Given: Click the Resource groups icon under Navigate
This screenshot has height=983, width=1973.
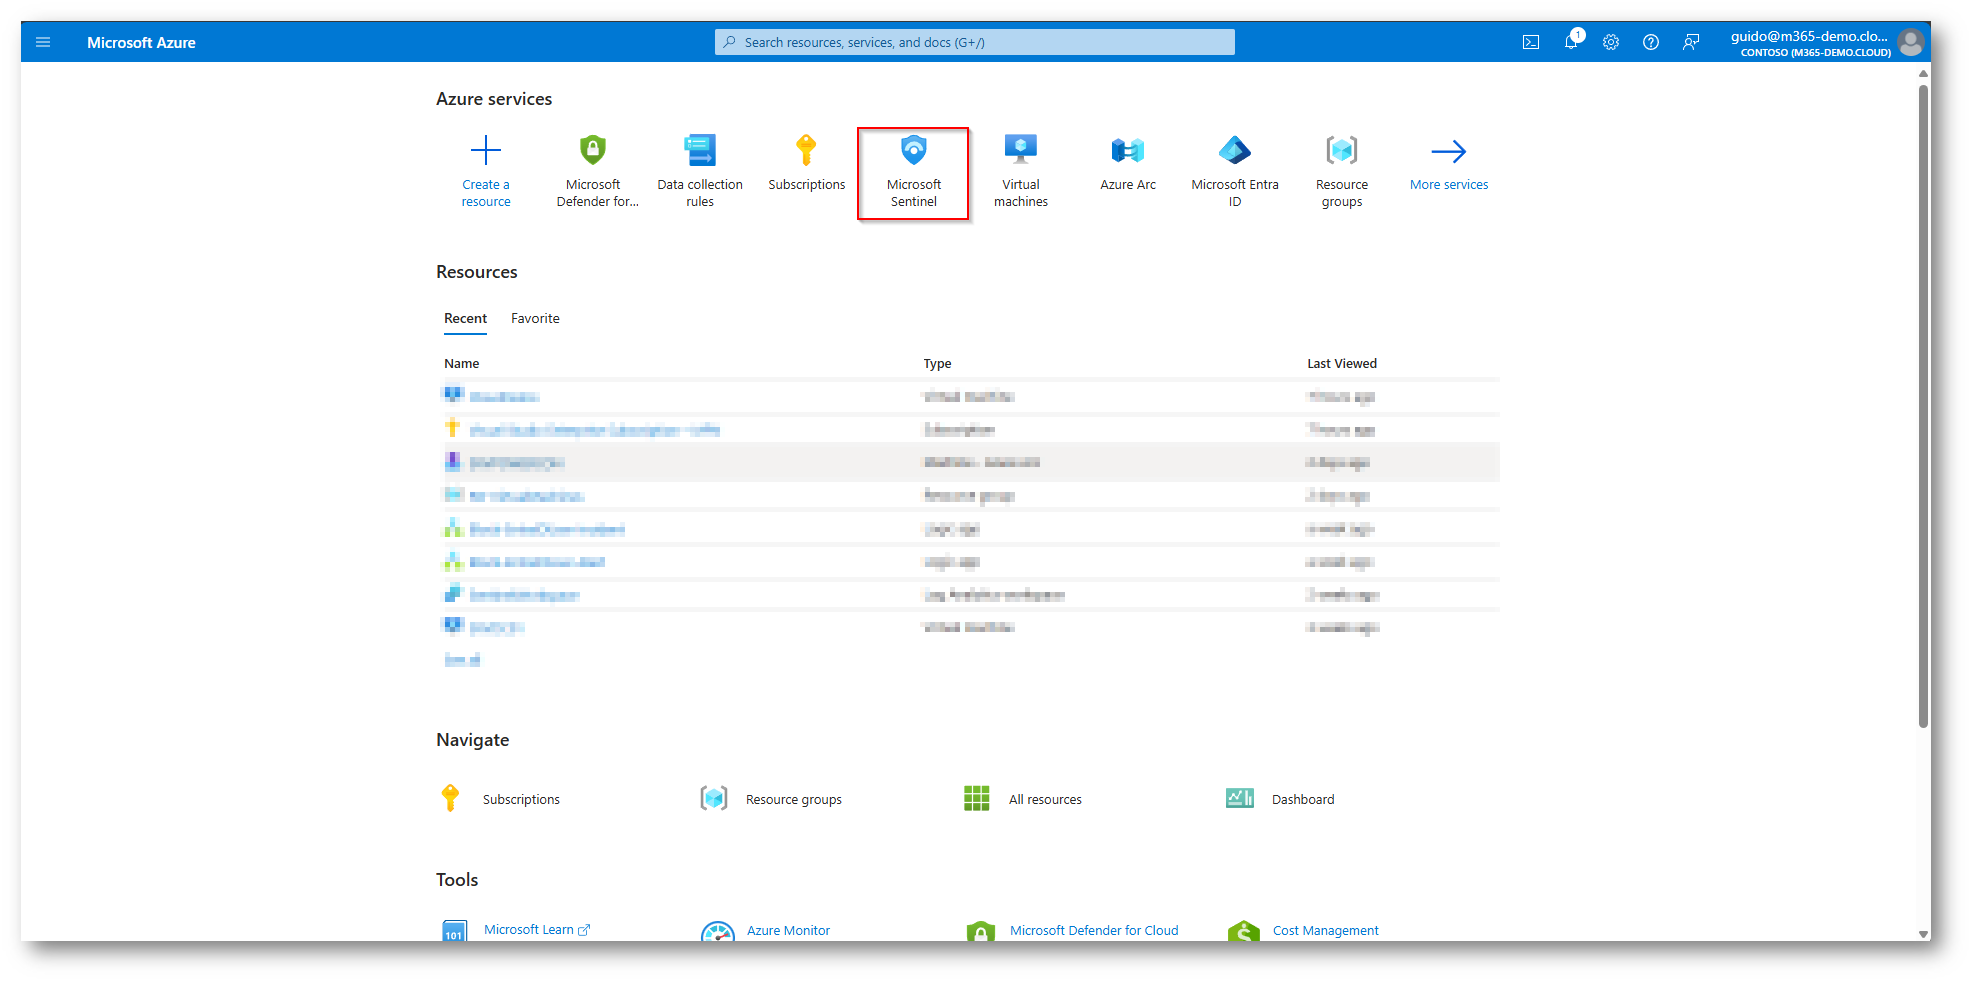Looking at the screenshot, I should [714, 798].
